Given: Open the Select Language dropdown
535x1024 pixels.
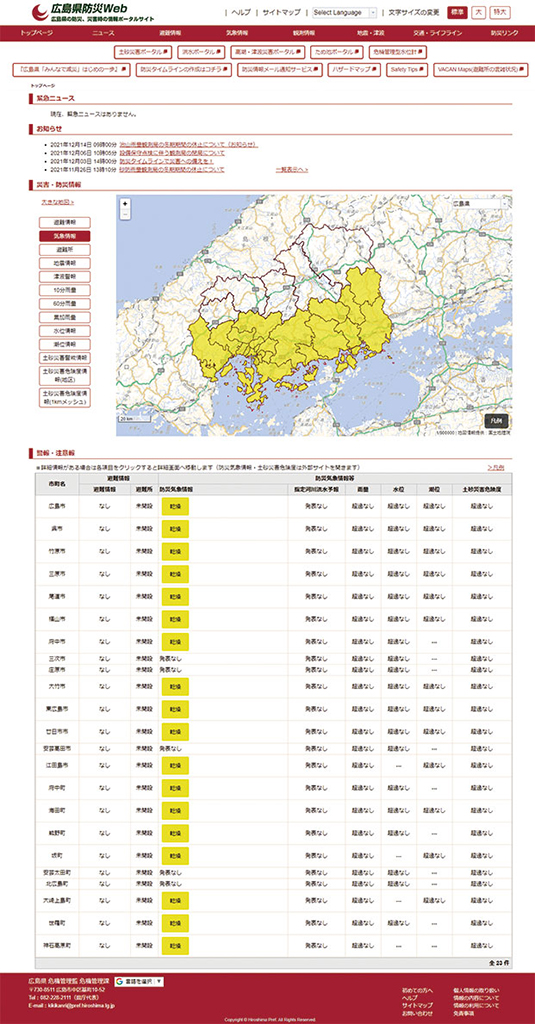Looking at the screenshot, I should [344, 12].
